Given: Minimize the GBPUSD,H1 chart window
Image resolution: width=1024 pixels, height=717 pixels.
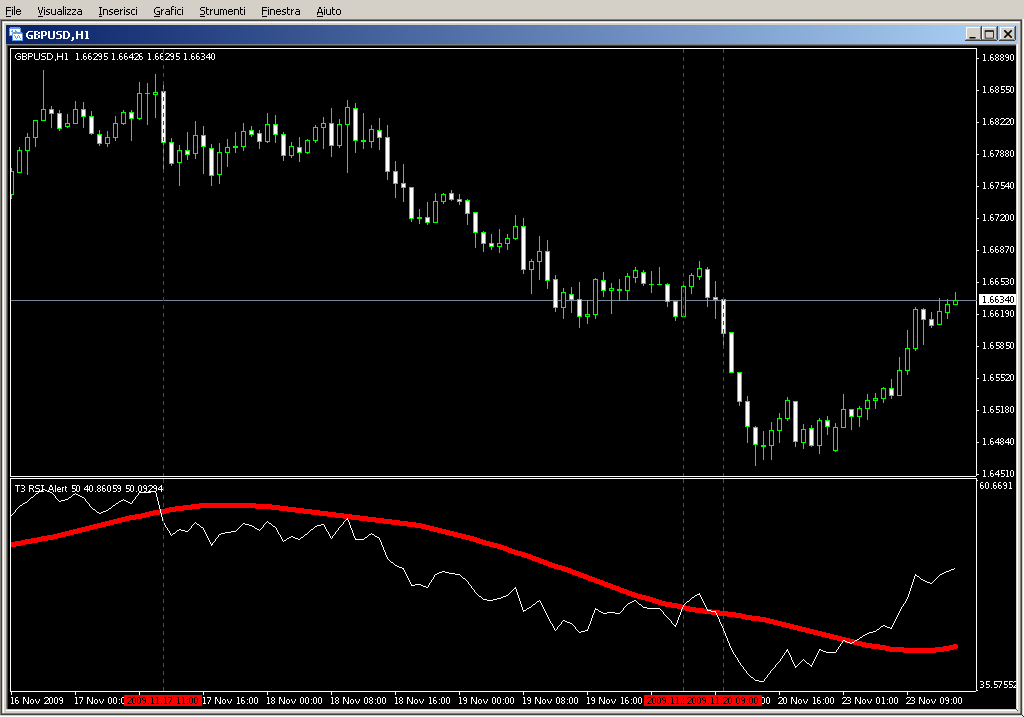Looking at the screenshot, I should 973,34.
